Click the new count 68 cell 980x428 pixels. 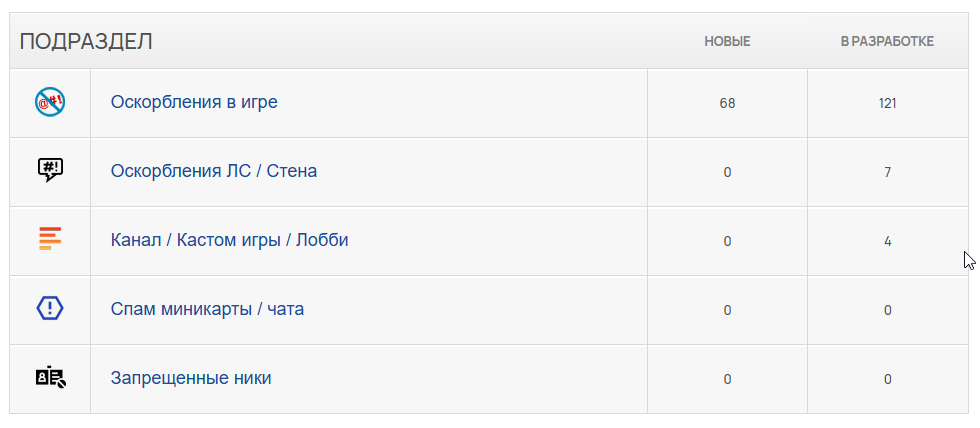click(x=728, y=103)
